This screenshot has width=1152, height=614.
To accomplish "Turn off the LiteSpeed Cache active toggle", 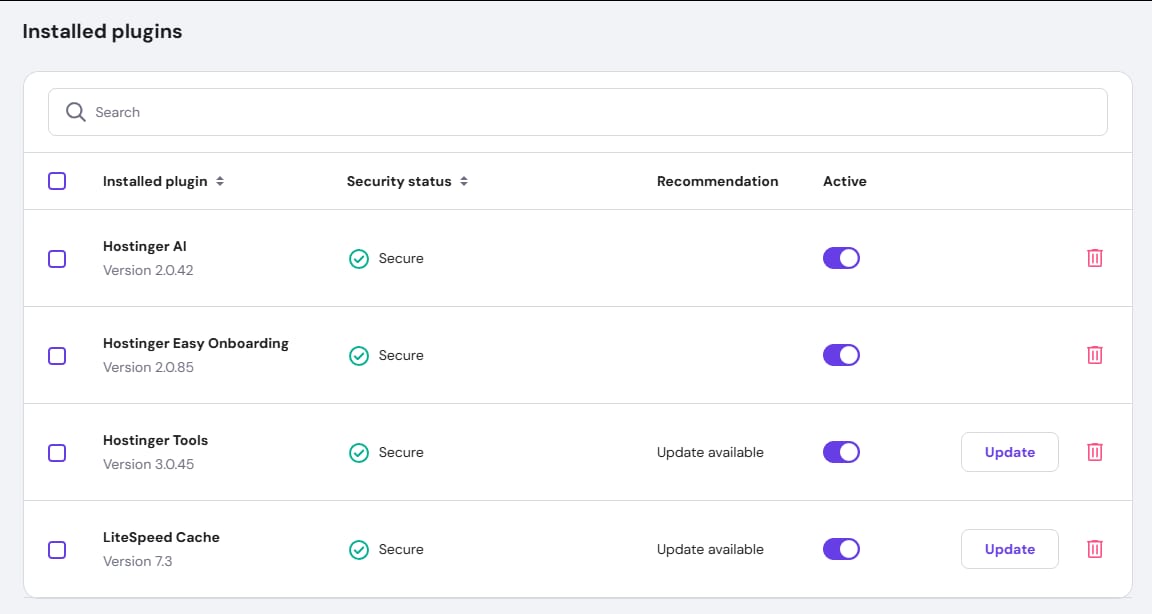I will 841,549.
